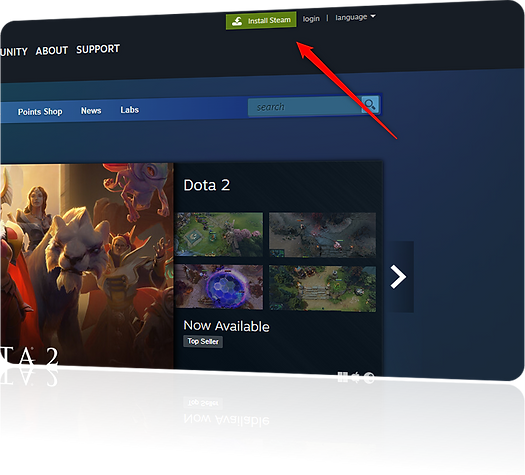Click the Windows platform icon
The height and width of the screenshot is (475, 525).
(343, 377)
